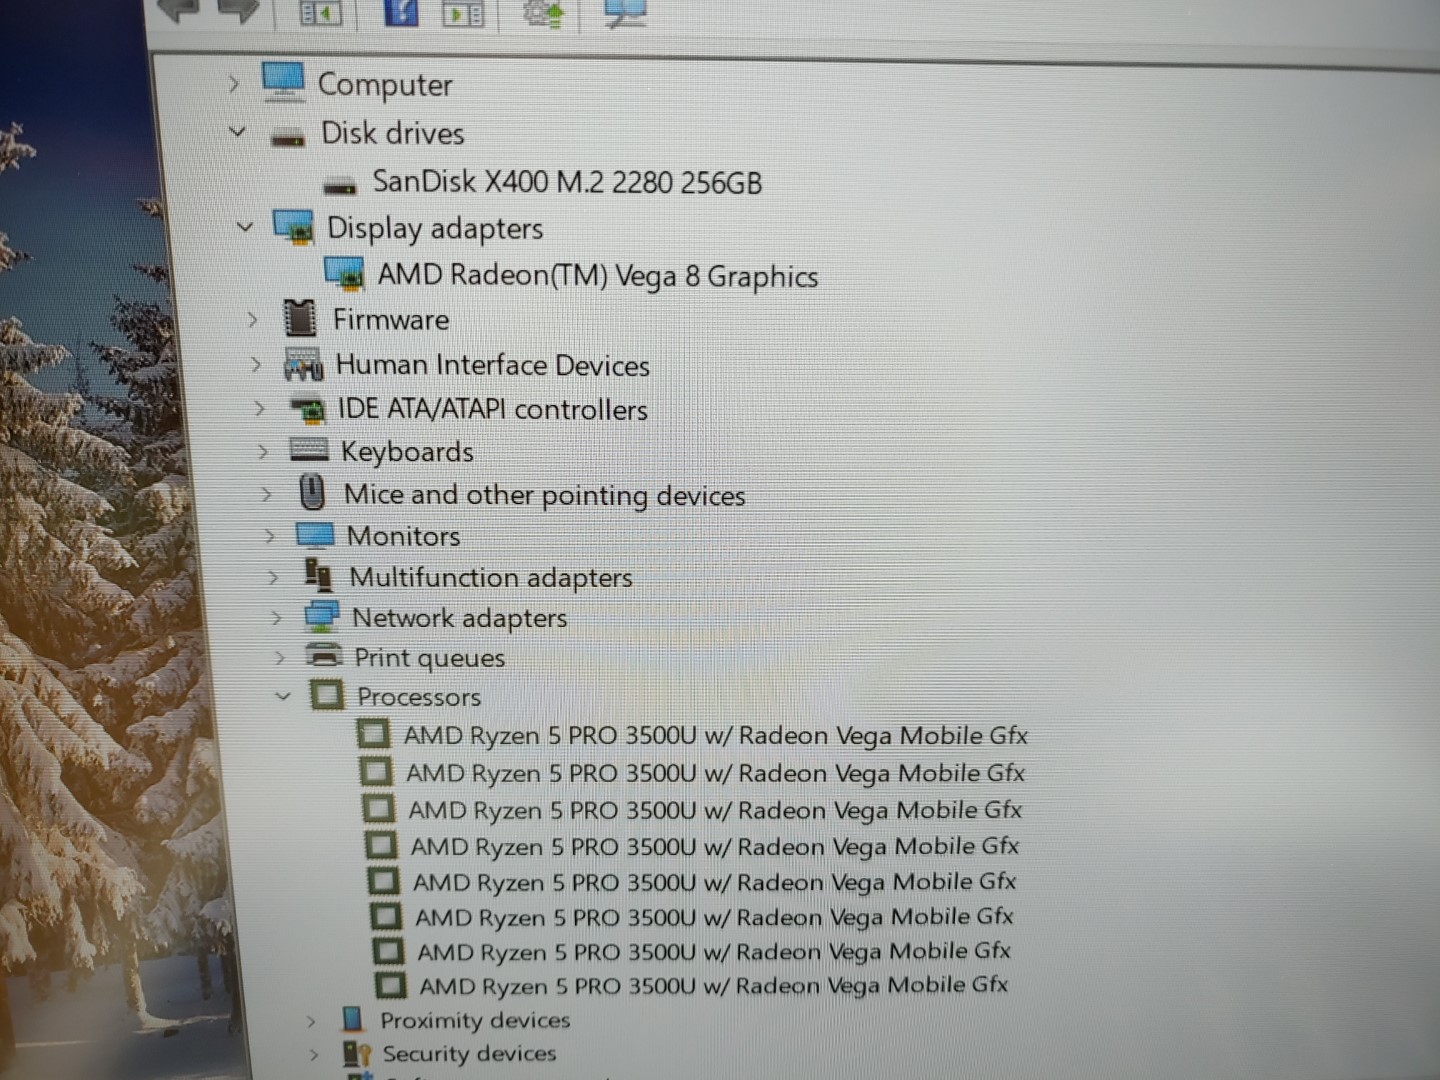Click the adapter icon beside AMD Radeon Vega 8
The width and height of the screenshot is (1440, 1080).
point(344,274)
